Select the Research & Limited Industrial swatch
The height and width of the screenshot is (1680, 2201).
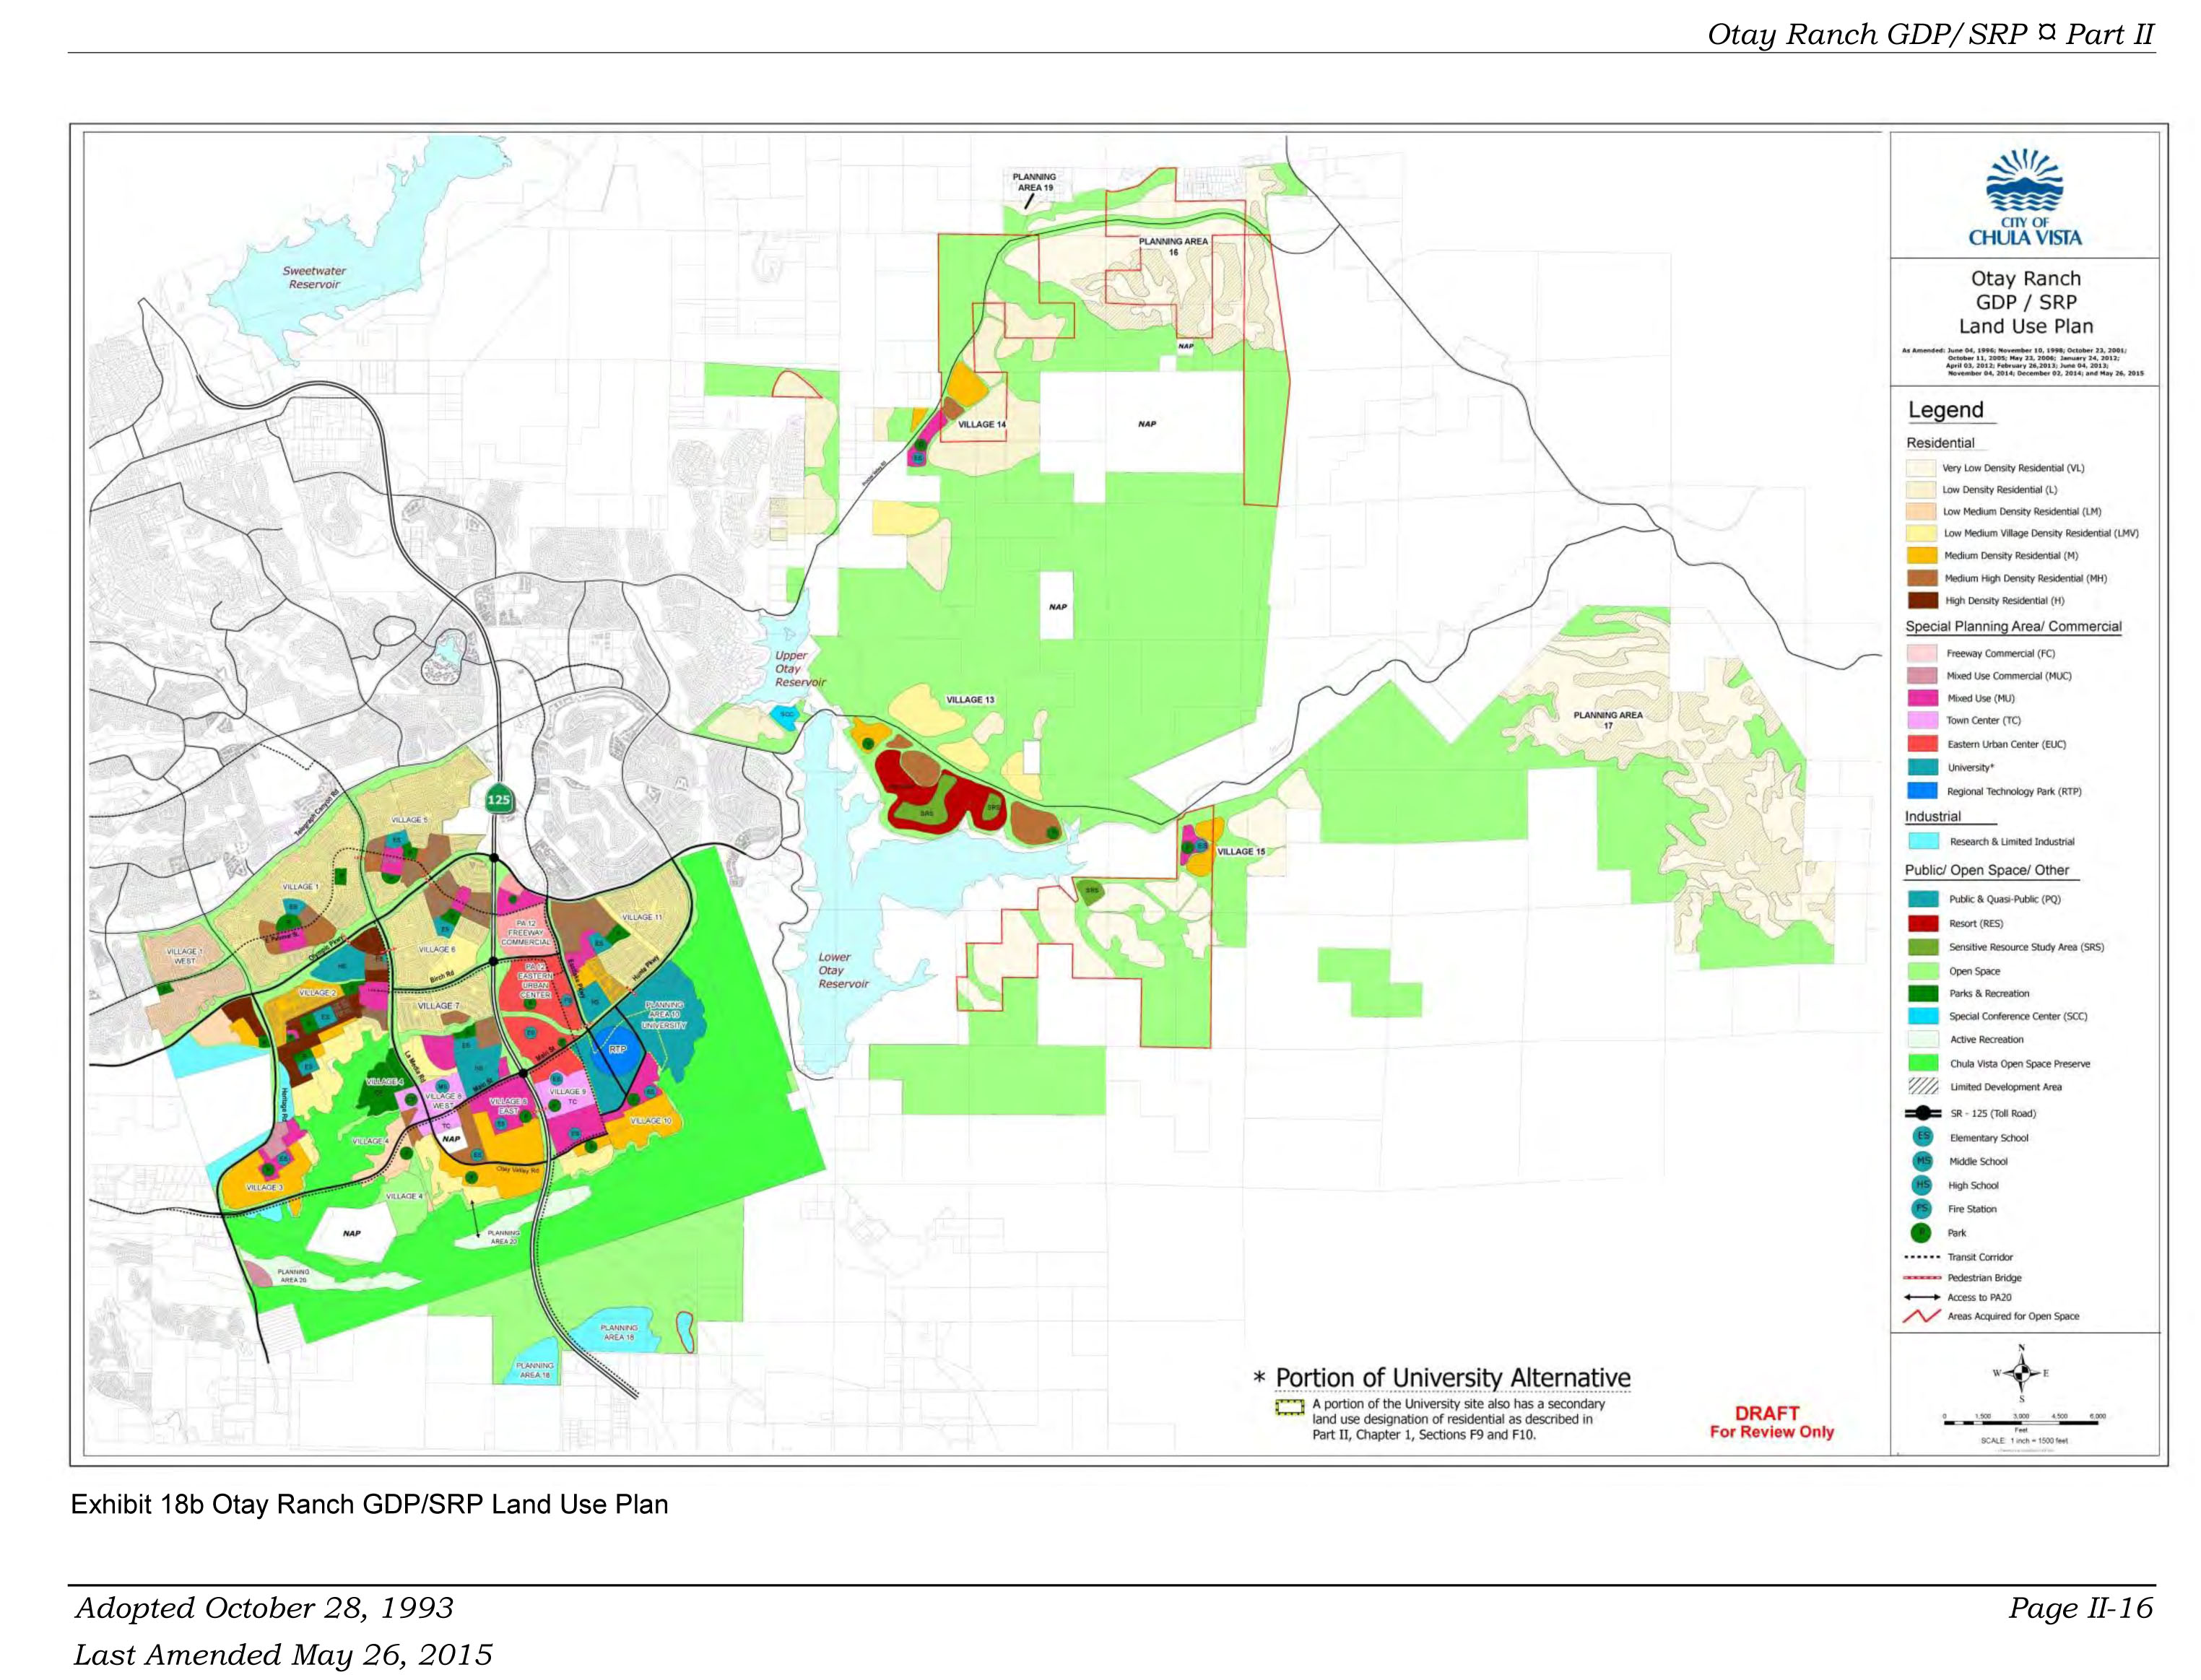point(1923,841)
